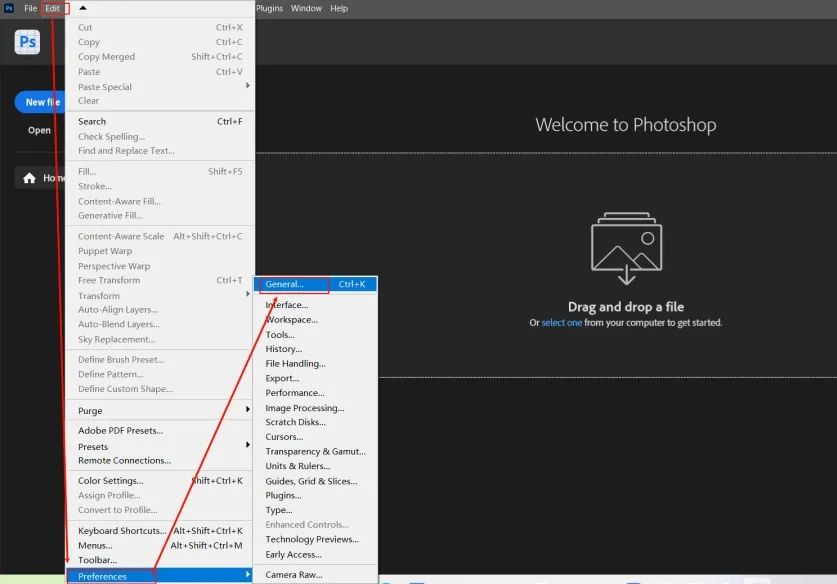Image resolution: width=837 pixels, height=584 pixels.
Task: Click the Home house icon
Action: pos(29,178)
